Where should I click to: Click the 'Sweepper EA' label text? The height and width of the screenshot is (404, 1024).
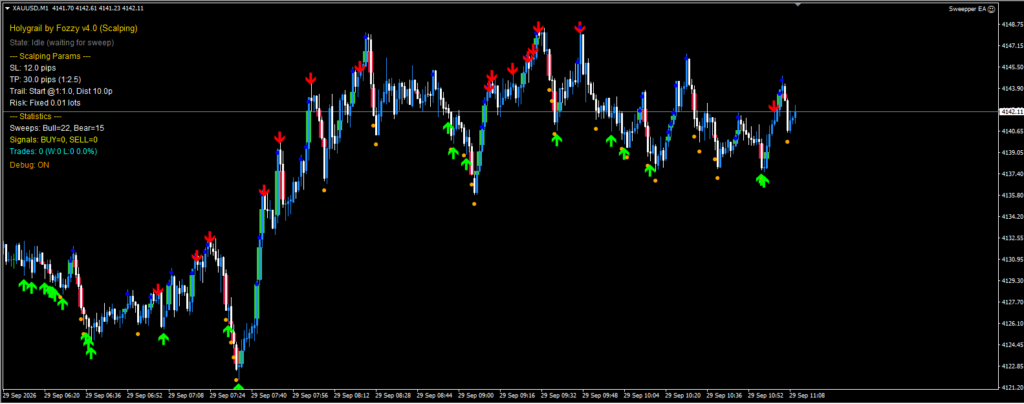coord(967,9)
